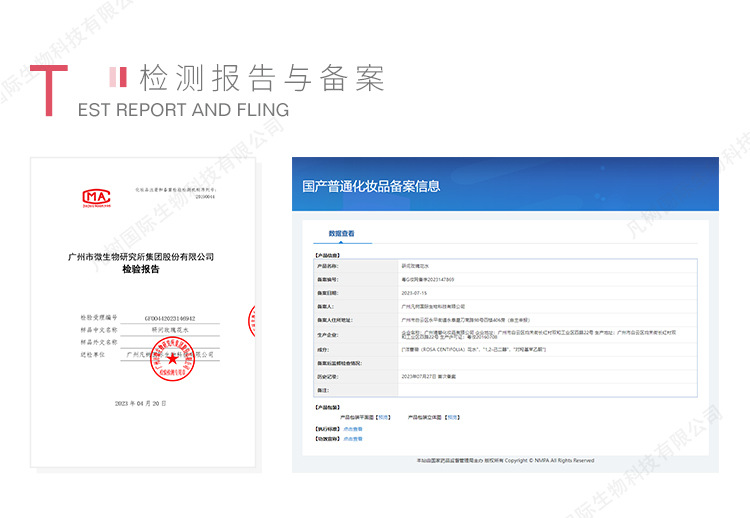This screenshot has height=518, width=750.
Task: Click the 备注 row label
Action: [323, 391]
